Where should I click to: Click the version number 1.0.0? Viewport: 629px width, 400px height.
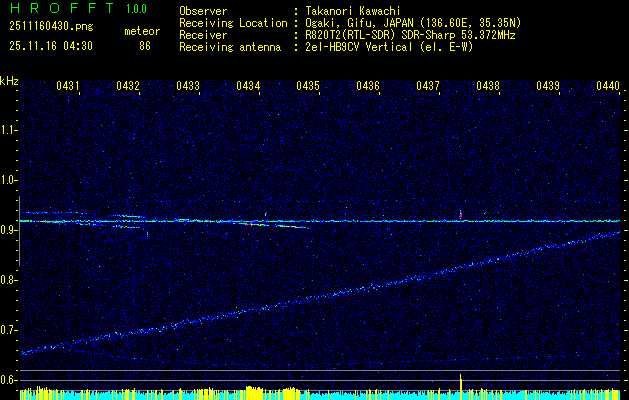click(x=136, y=9)
